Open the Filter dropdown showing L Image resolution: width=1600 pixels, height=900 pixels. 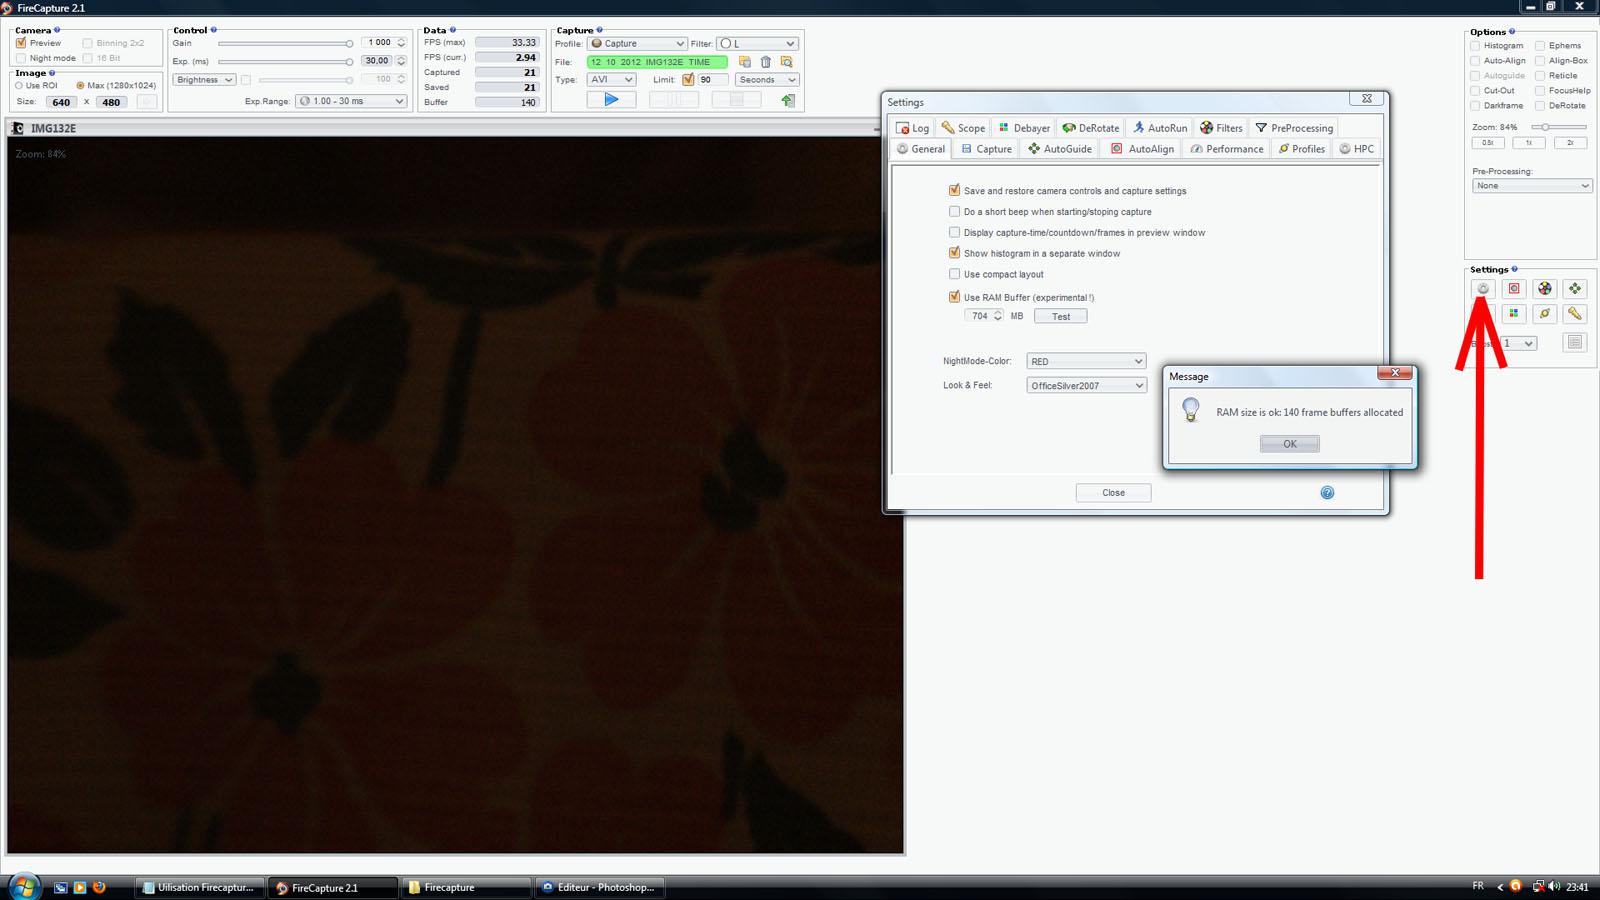click(757, 43)
